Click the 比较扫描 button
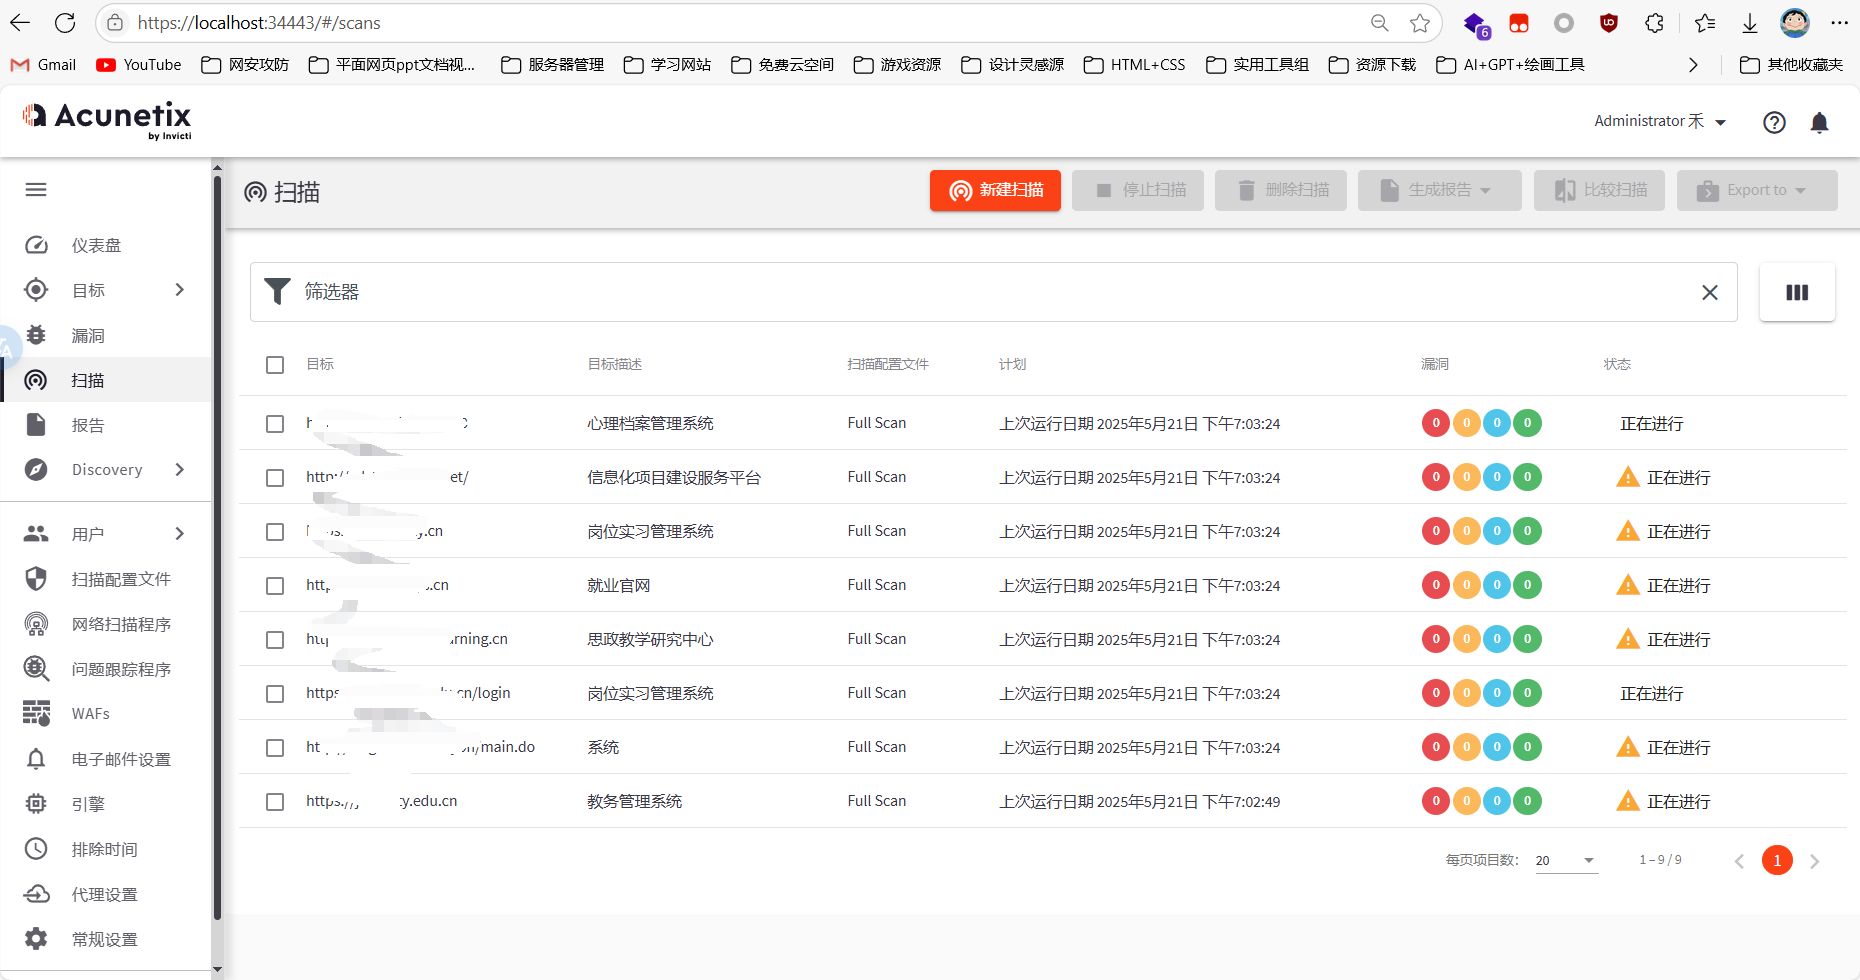Viewport: 1860px width, 980px height. pyautogui.click(x=1599, y=190)
